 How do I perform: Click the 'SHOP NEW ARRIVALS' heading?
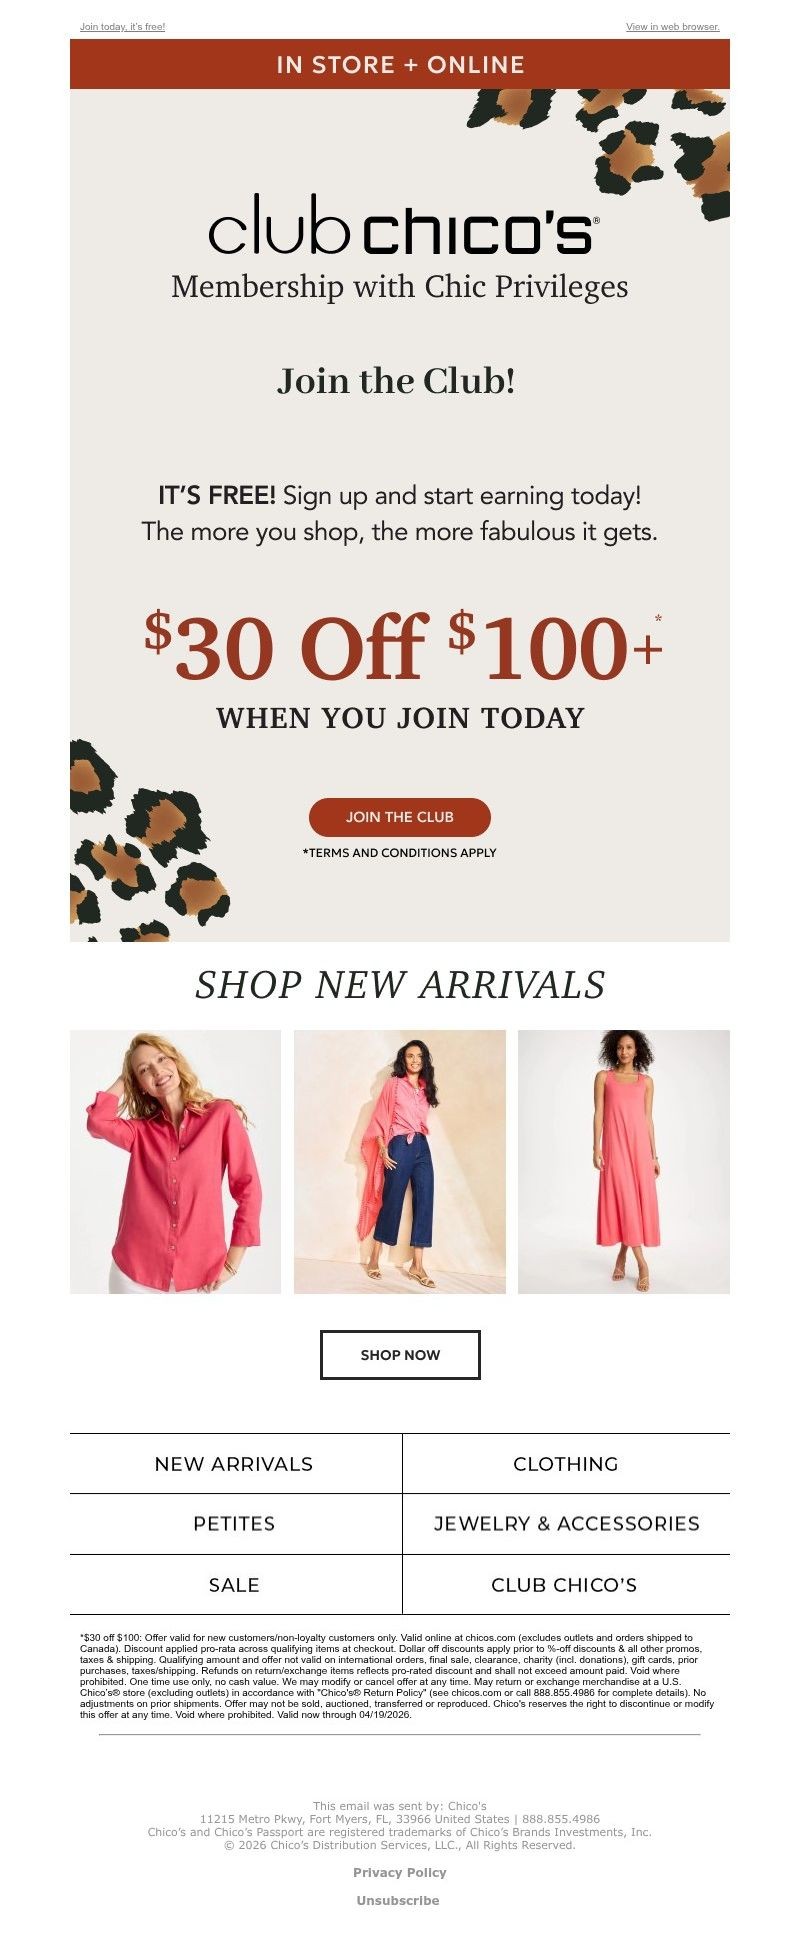pyautogui.click(x=400, y=985)
